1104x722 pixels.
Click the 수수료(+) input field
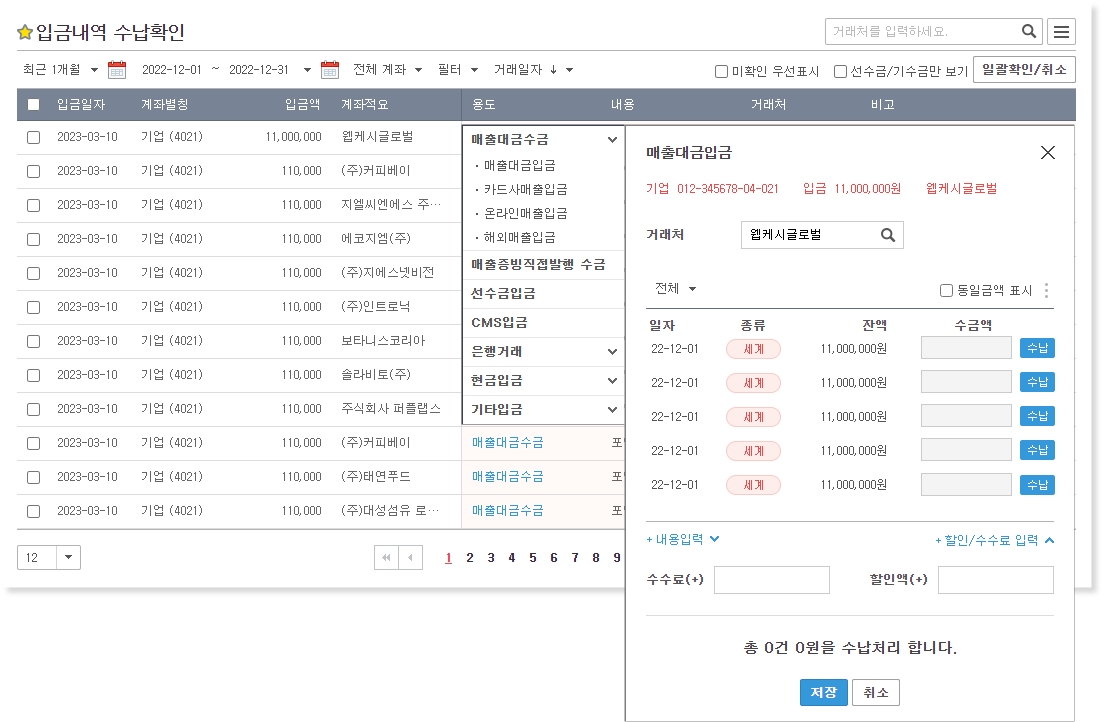(x=771, y=580)
